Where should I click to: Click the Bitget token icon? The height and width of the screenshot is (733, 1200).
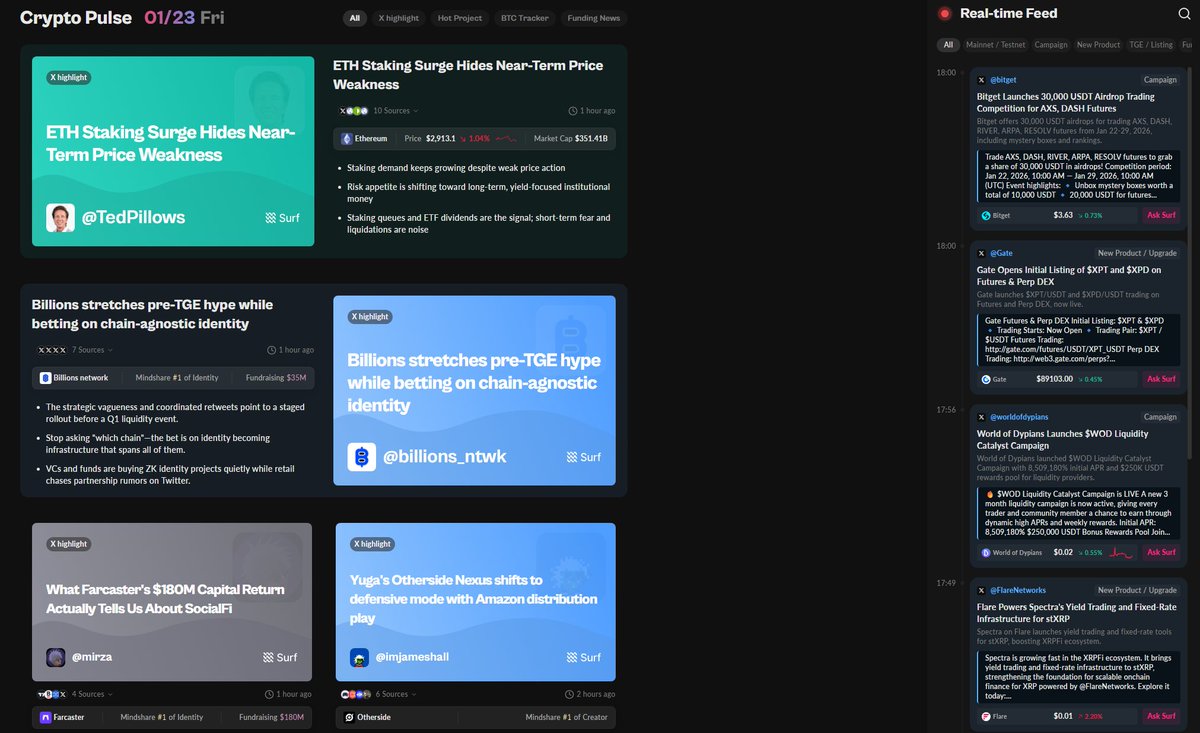click(986, 215)
